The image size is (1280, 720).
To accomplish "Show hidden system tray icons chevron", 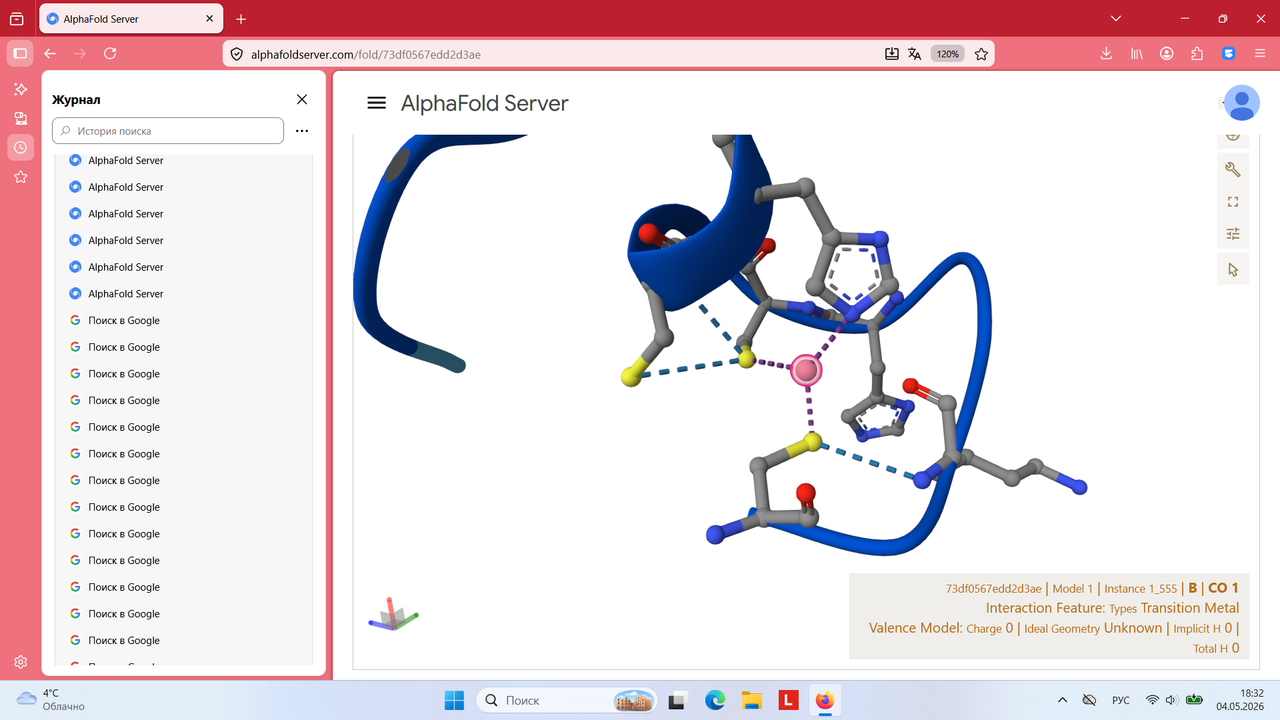I will (x=1062, y=700).
